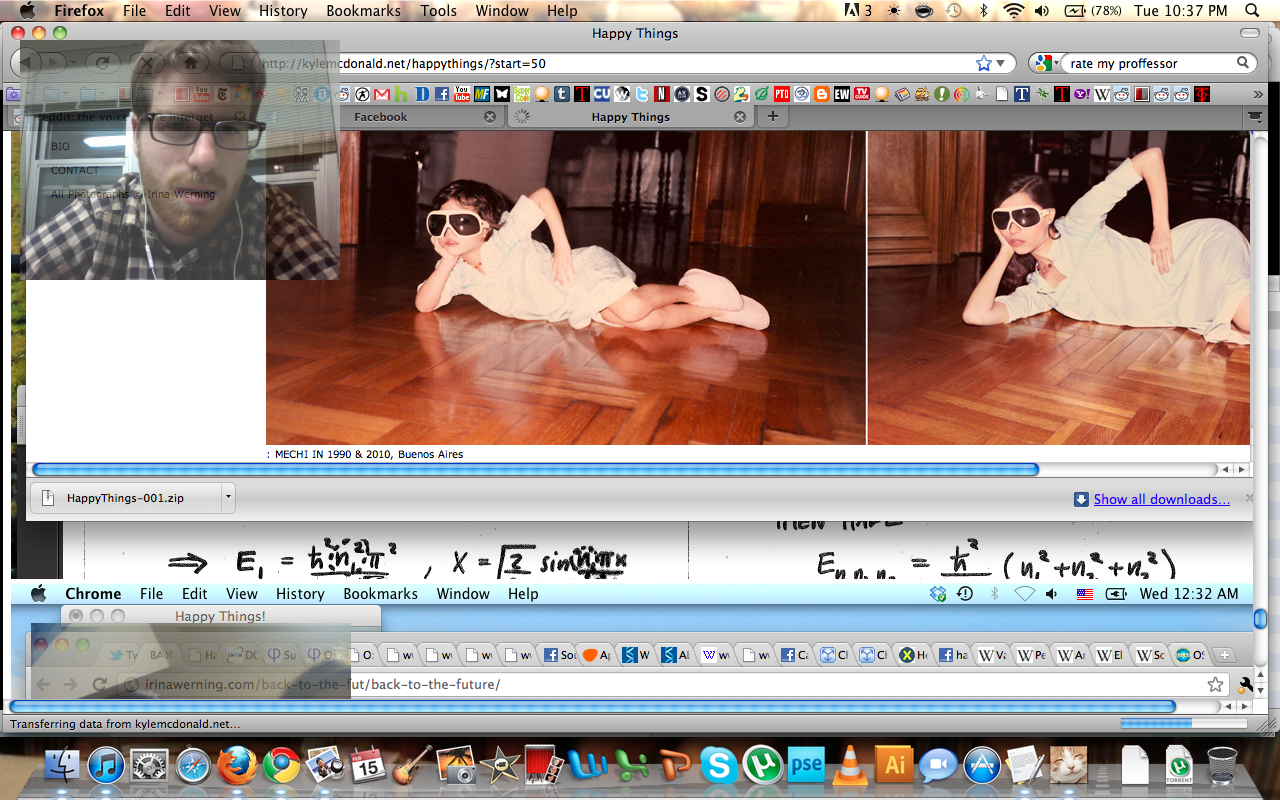Open the Gmail bookmark in bookmarks toolbar
Viewport: 1280px width, 800px height.
(x=381, y=94)
